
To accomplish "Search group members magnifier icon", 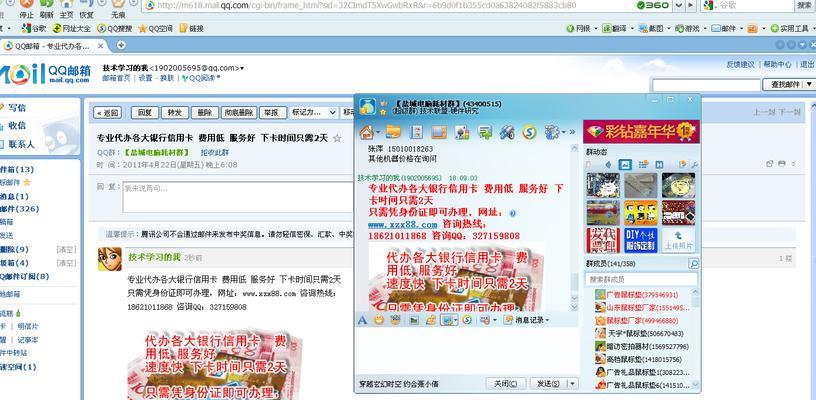I will pos(693,264).
